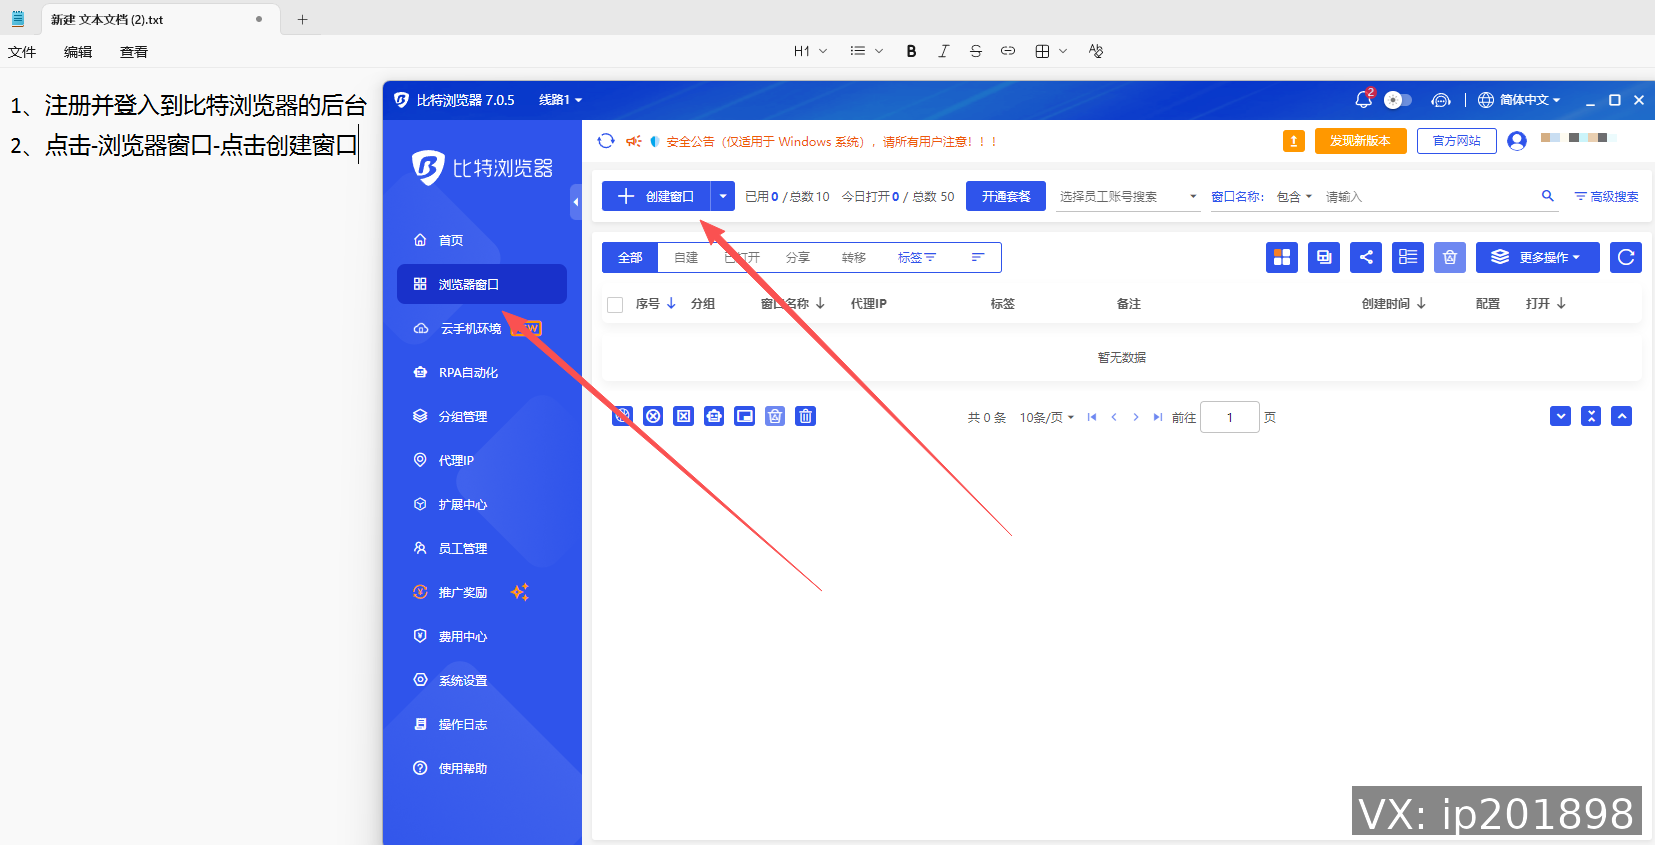This screenshot has width=1655, height=845.
Task: Click the boxed X icon below the table
Action: [x=683, y=416]
